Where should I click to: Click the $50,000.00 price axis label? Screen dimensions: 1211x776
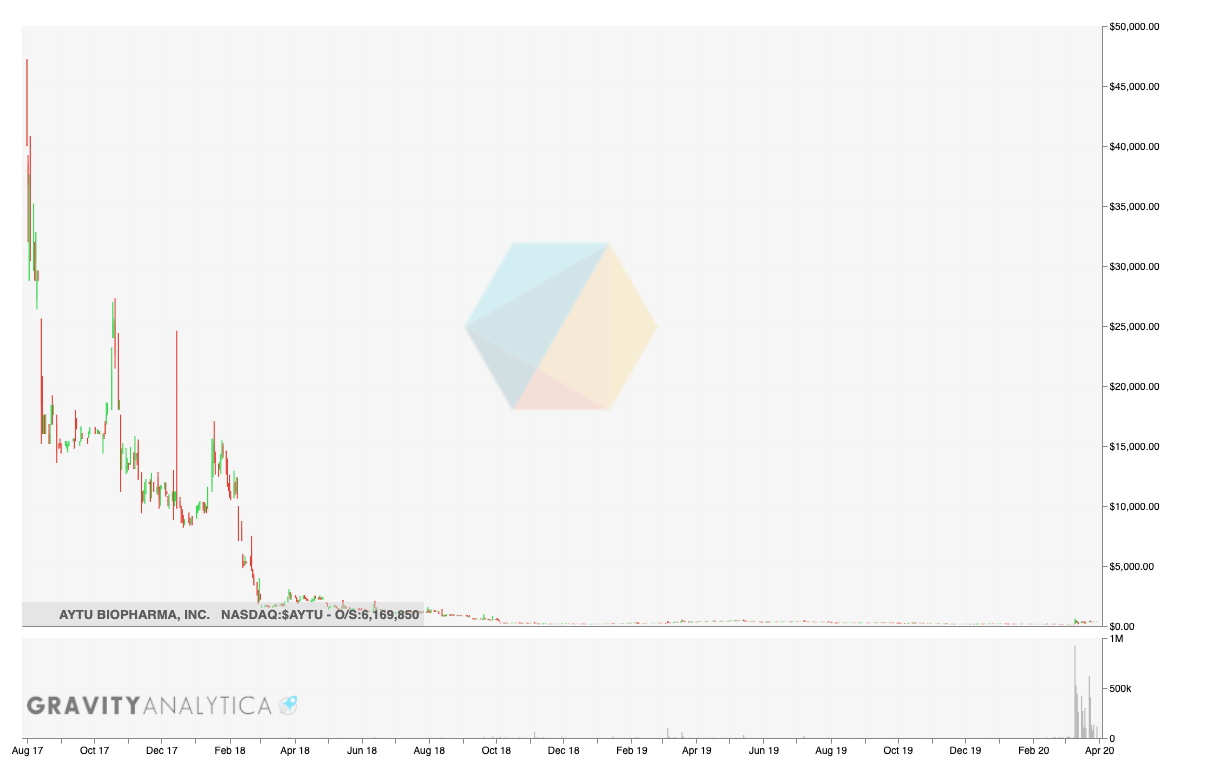click(1134, 27)
